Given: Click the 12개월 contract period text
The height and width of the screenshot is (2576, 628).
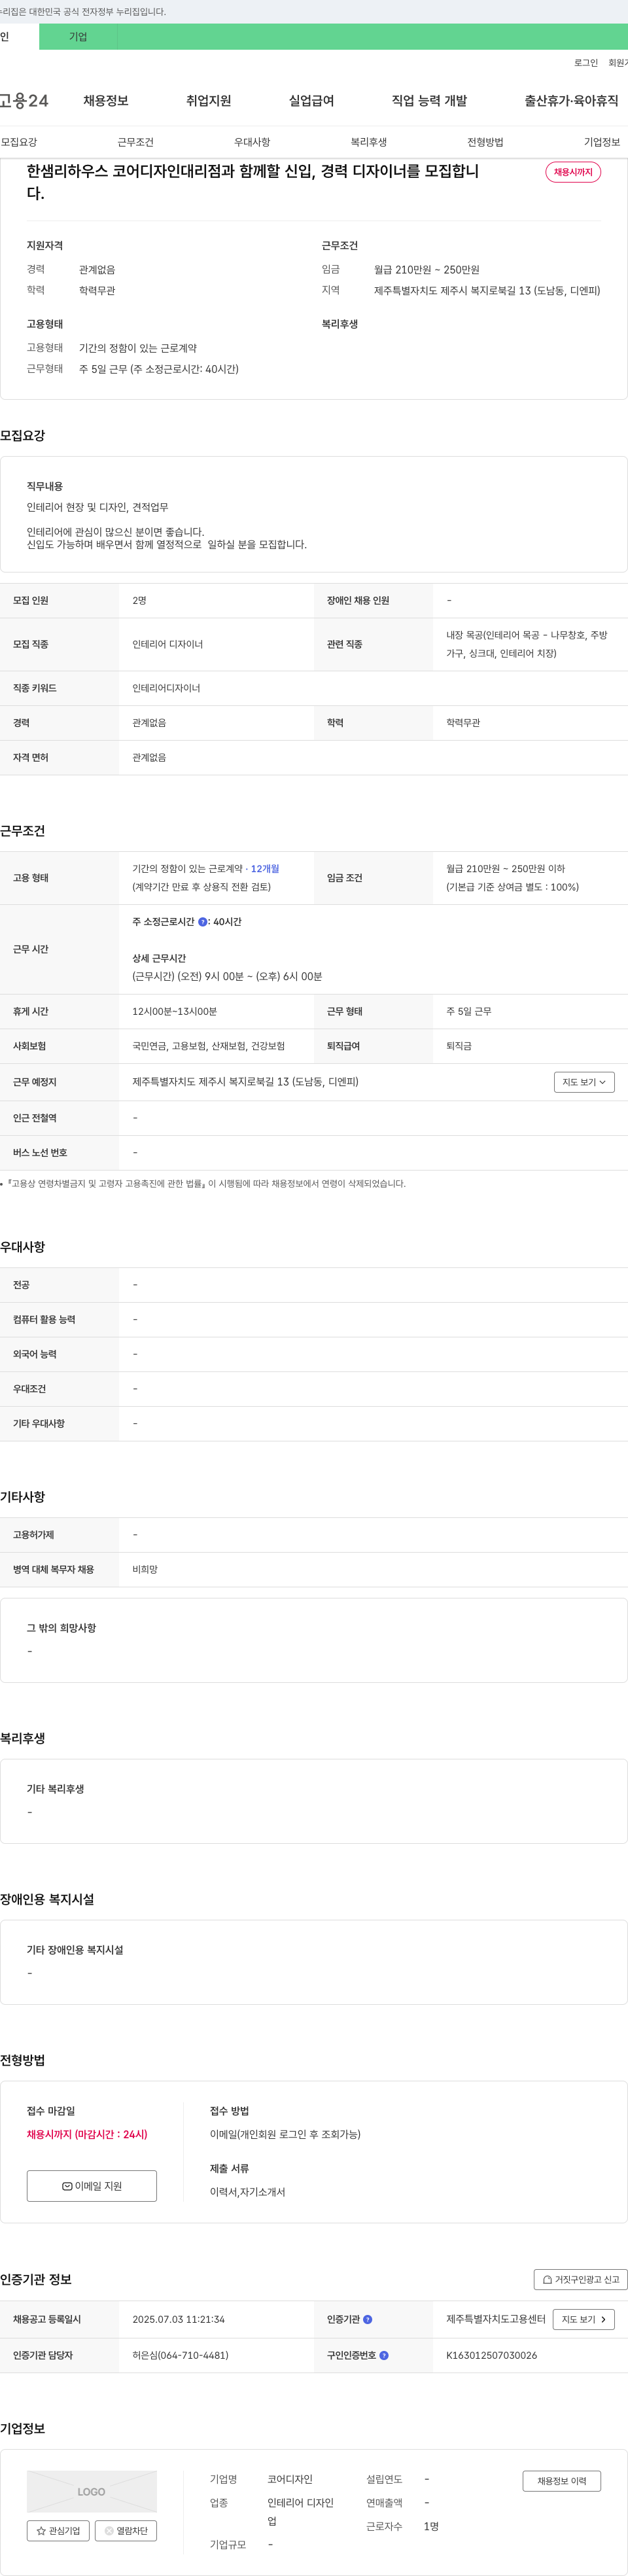Looking at the screenshot, I should coord(265,869).
